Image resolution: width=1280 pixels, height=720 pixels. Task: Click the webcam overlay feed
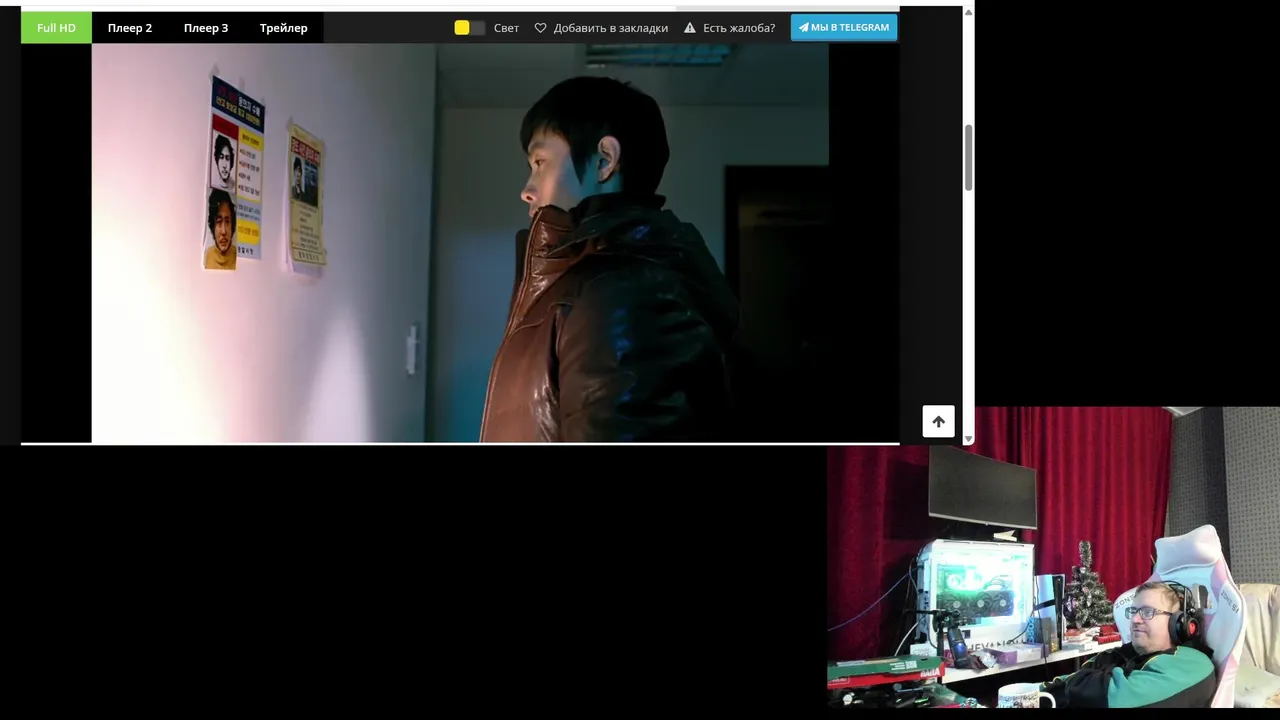(1053, 557)
